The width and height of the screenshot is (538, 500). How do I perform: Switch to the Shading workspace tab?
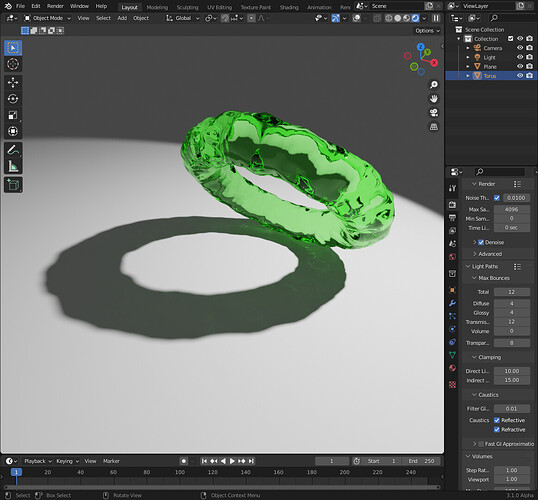289,7
